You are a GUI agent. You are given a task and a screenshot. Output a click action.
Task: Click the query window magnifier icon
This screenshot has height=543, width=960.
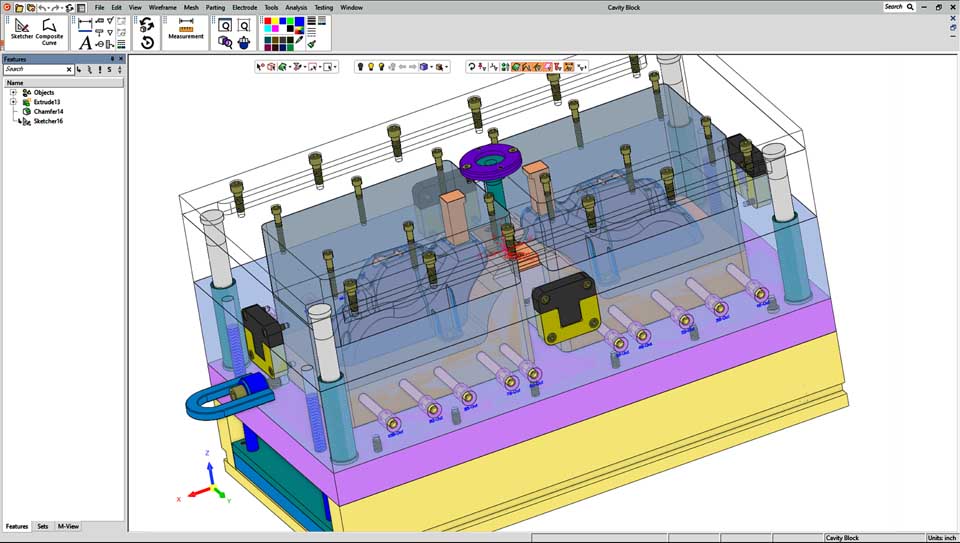pos(225,25)
